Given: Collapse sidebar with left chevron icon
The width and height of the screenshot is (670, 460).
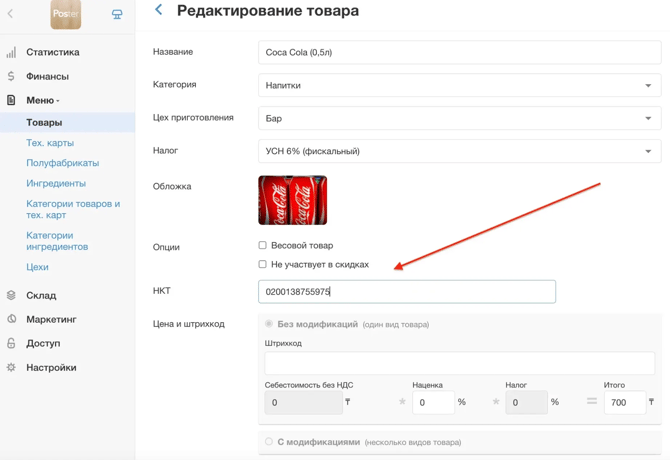Looking at the screenshot, I should point(11,14).
